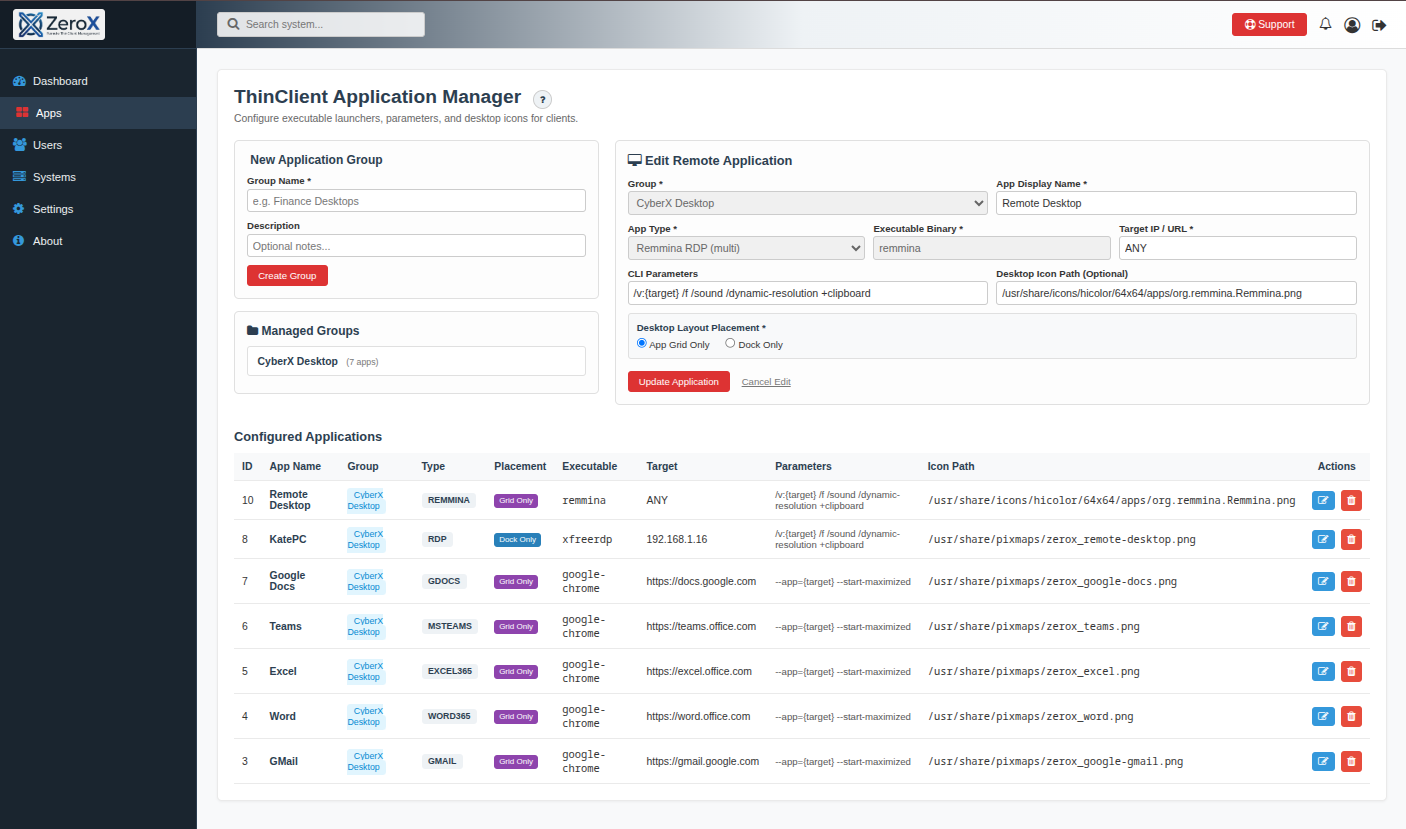1406x829 pixels.
Task: Open Apps in sidebar
Action: click(98, 113)
